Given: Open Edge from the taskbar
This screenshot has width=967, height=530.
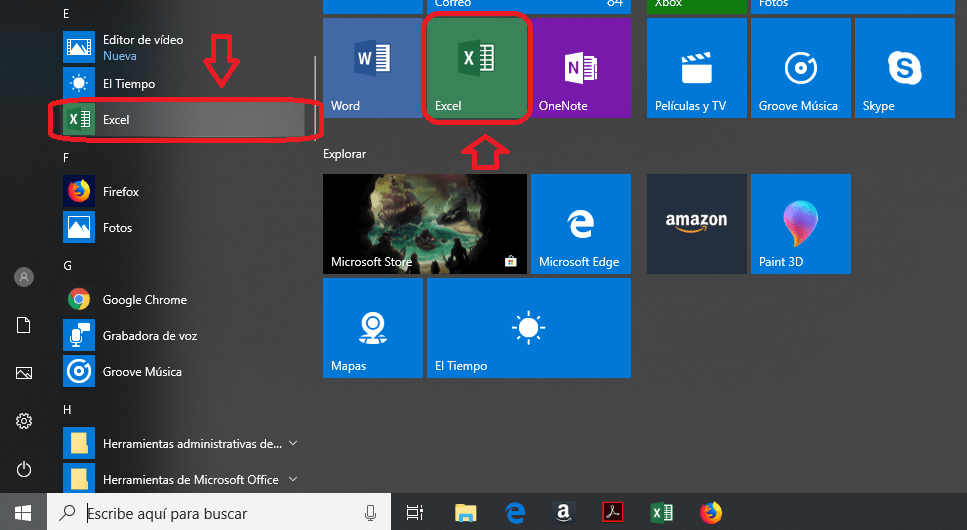Looking at the screenshot, I should (515, 512).
